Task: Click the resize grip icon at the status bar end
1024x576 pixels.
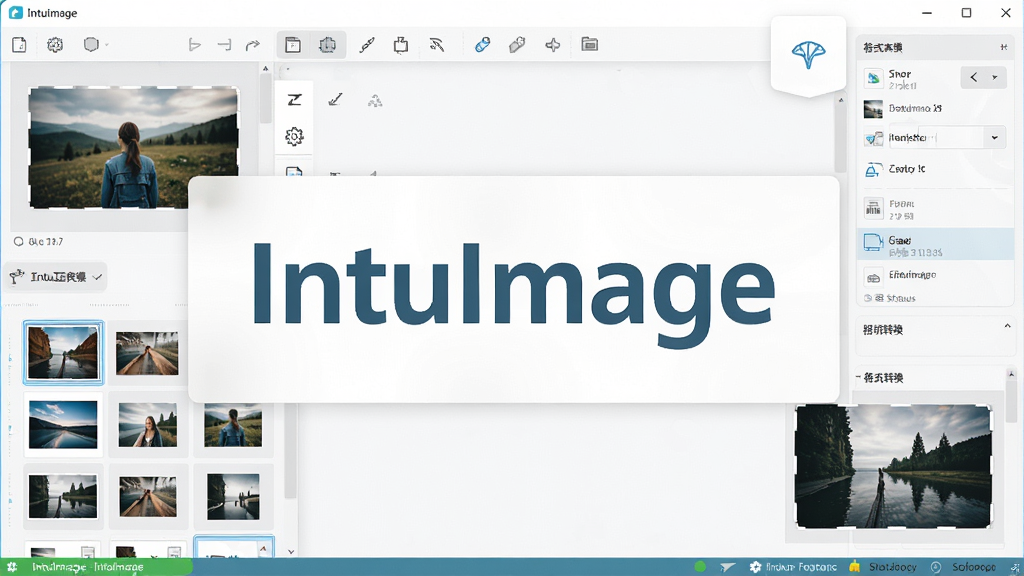Action: point(1015,568)
